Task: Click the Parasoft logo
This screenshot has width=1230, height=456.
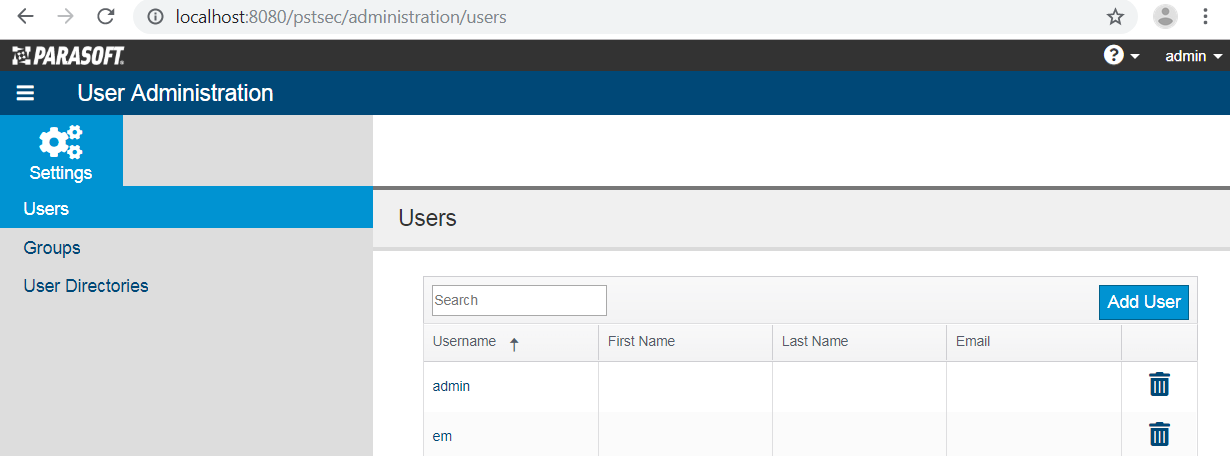Action: tap(68, 56)
